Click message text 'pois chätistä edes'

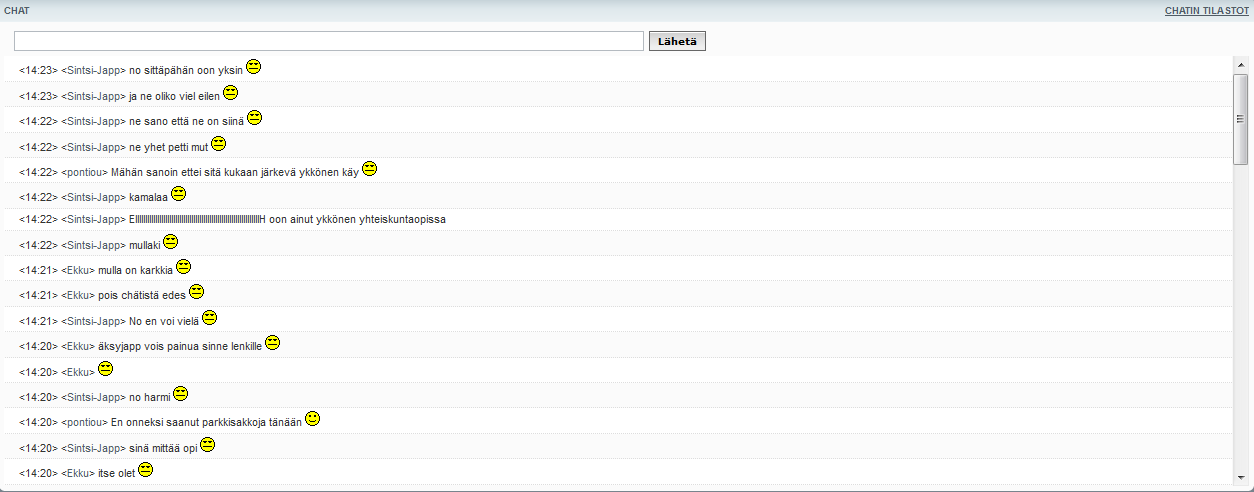pyautogui.click(x=142, y=296)
